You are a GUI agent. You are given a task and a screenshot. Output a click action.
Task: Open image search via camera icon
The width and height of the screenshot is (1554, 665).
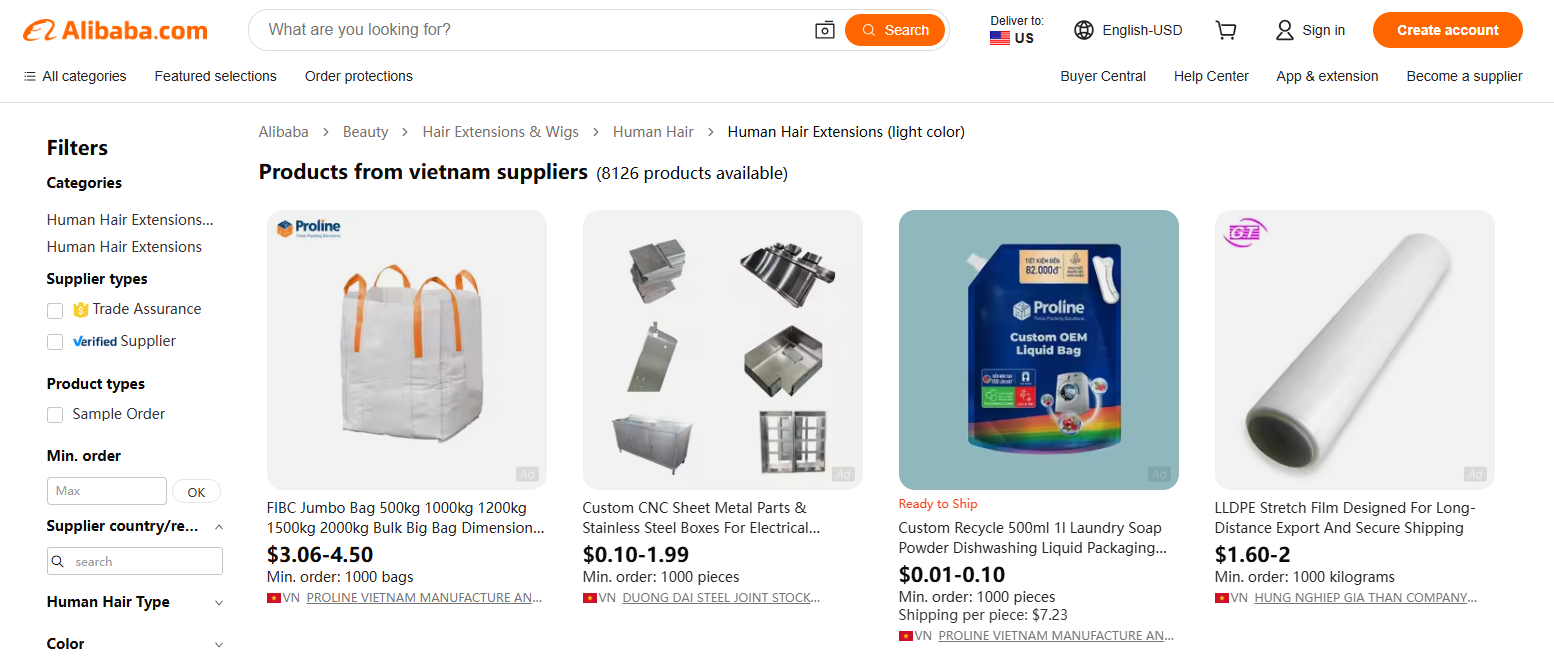pyautogui.click(x=824, y=30)
